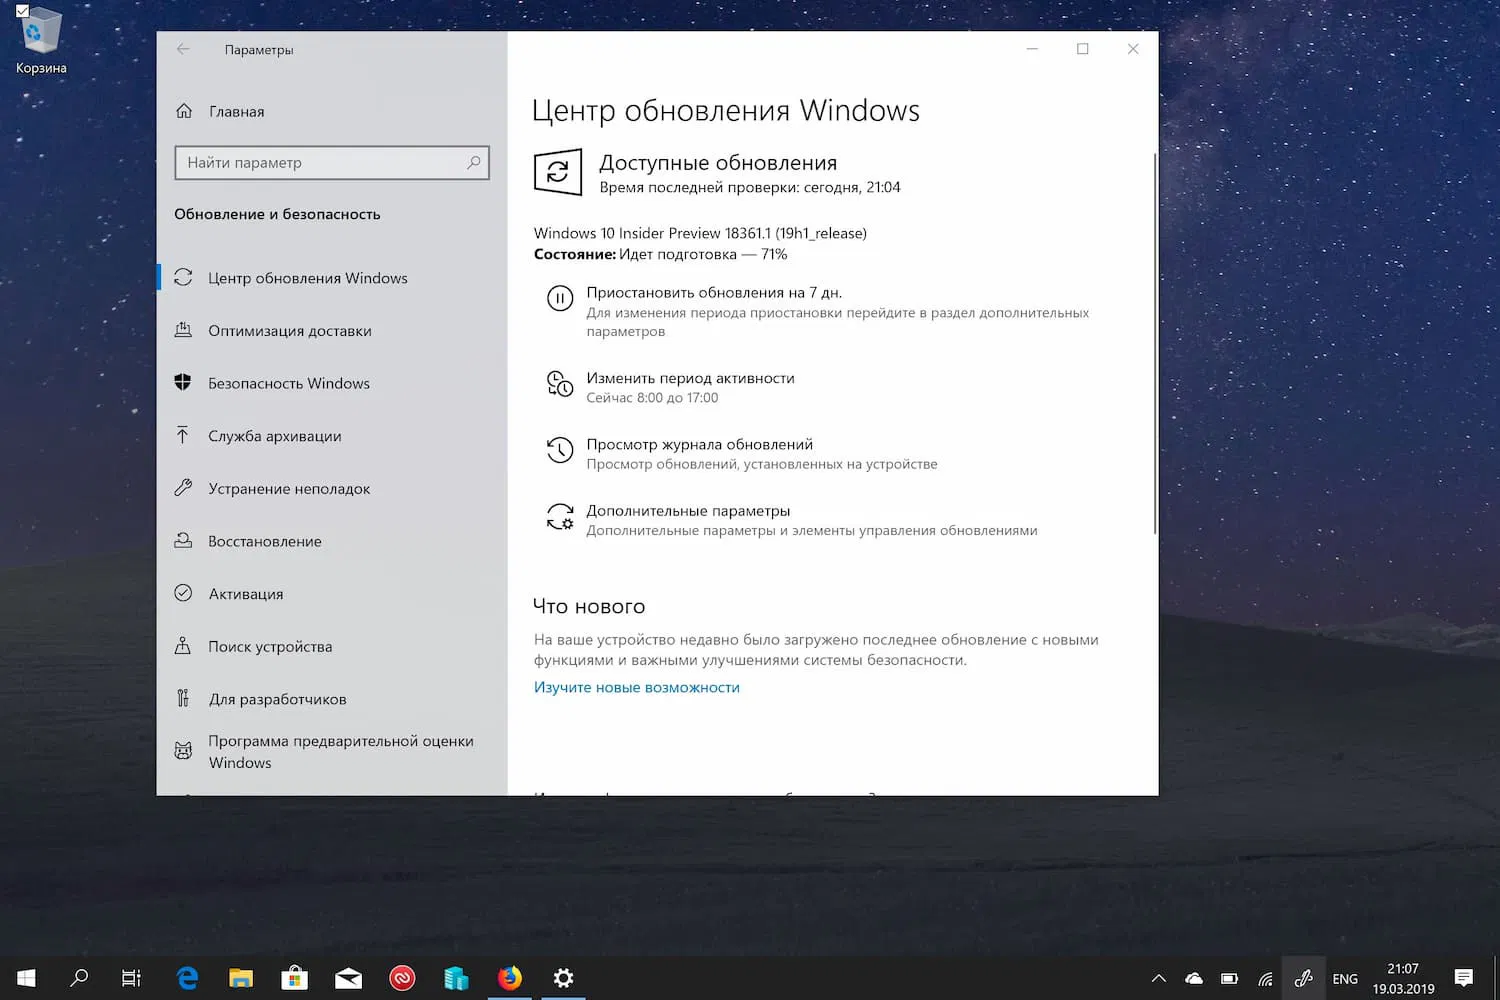Open the Изучите новые возможности link
Image resolution: width=1500 pixels, height=1000 pixels.
[x=636, y=687]
